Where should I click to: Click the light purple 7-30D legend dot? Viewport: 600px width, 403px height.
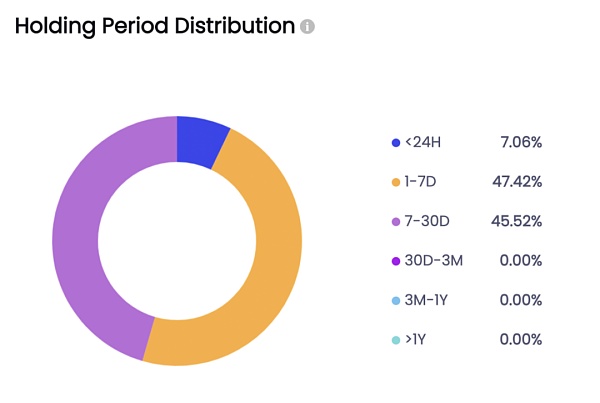[x=396, y=221]
